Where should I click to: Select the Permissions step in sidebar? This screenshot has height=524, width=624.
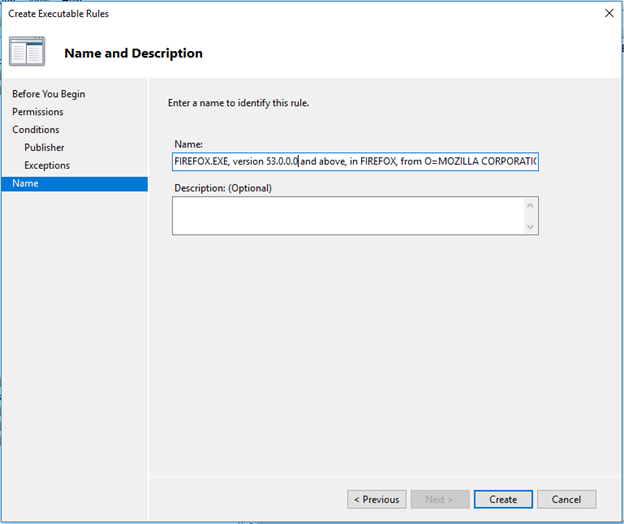pos(37,112)
